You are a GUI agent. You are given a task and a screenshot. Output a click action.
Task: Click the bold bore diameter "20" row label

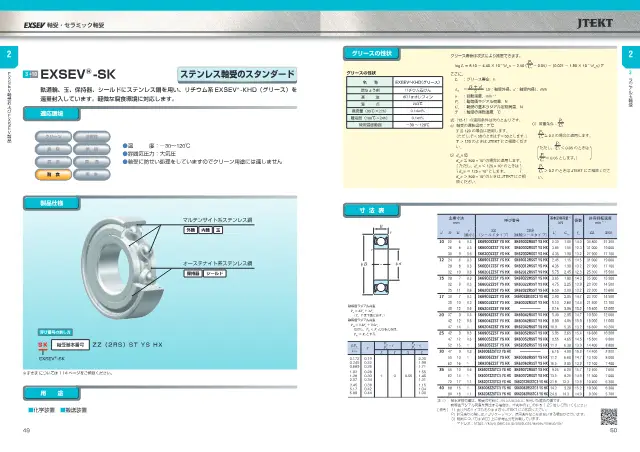tap(441, 315)
